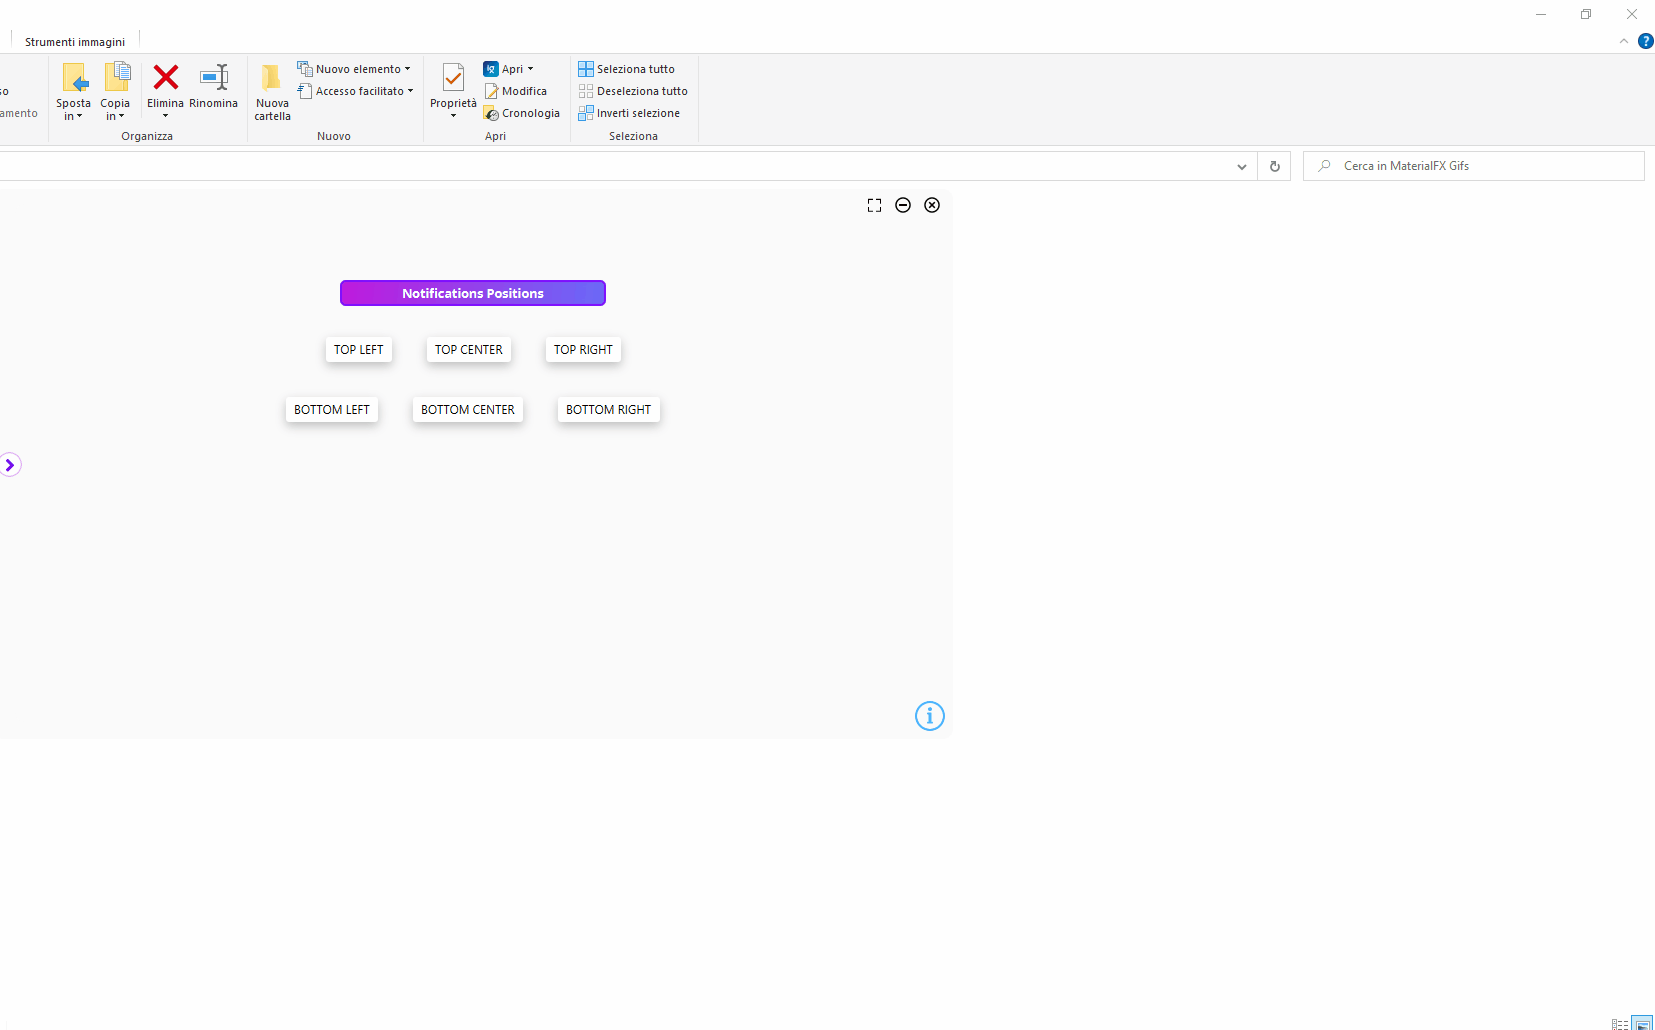Click the BOTTOM CENTER button

coord(468,410)
